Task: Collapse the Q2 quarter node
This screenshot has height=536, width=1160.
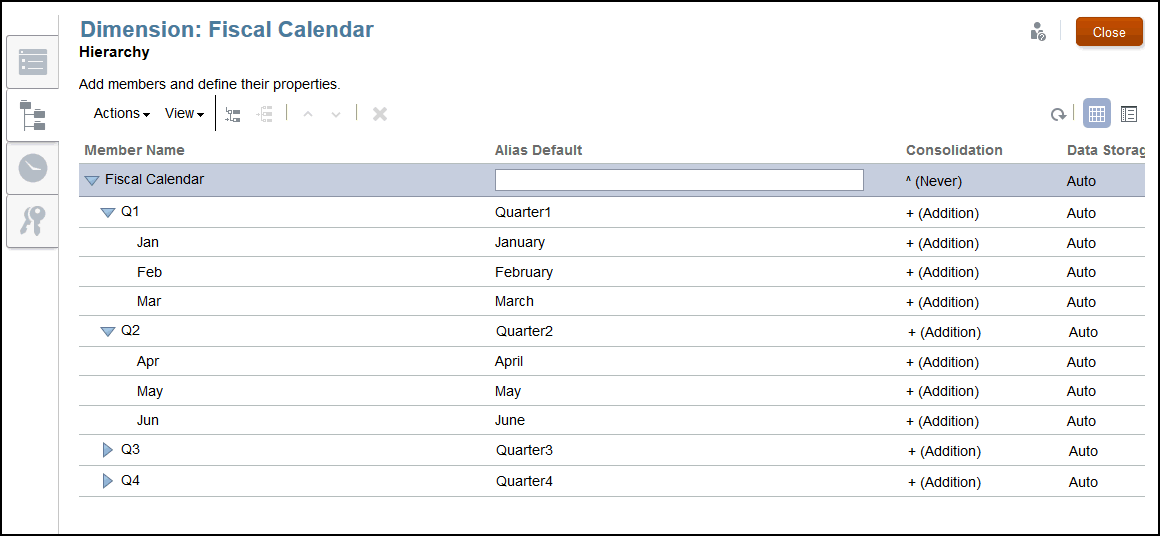Action: point(108,331)
